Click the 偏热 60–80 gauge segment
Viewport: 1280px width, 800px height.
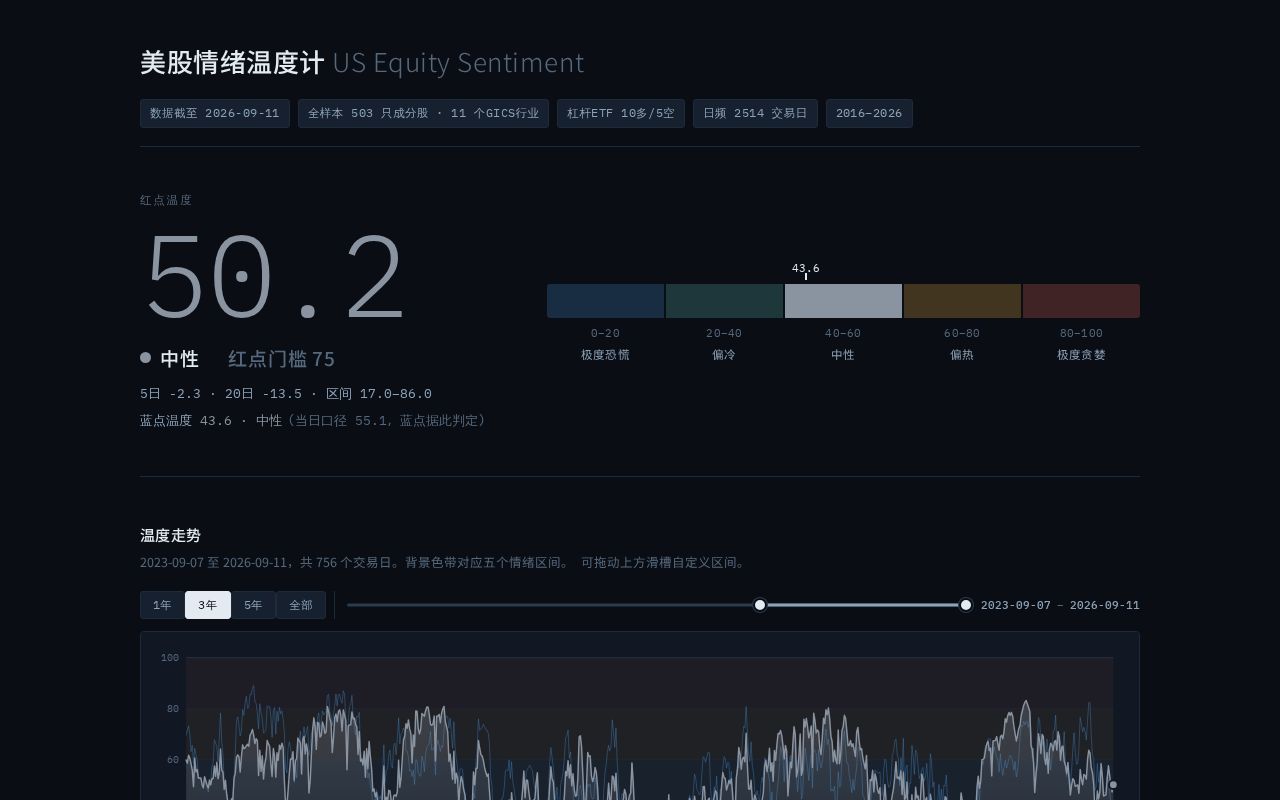pyautogui.click(x=962, y=301)
